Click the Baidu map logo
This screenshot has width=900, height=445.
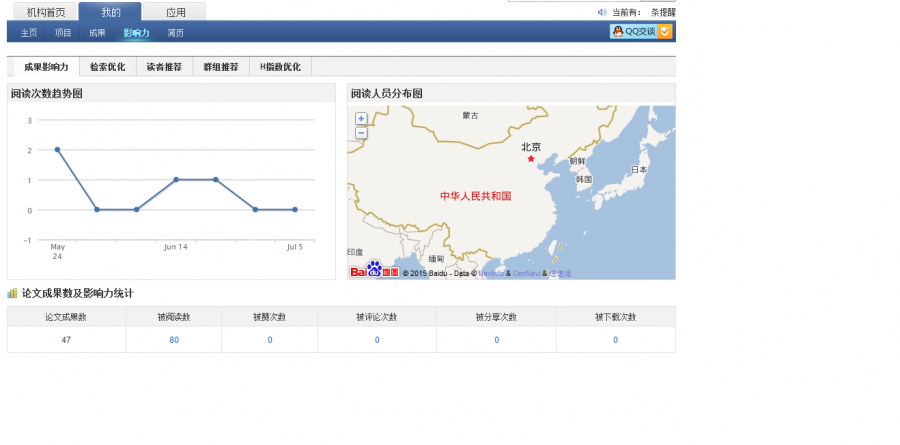(374, 270)
